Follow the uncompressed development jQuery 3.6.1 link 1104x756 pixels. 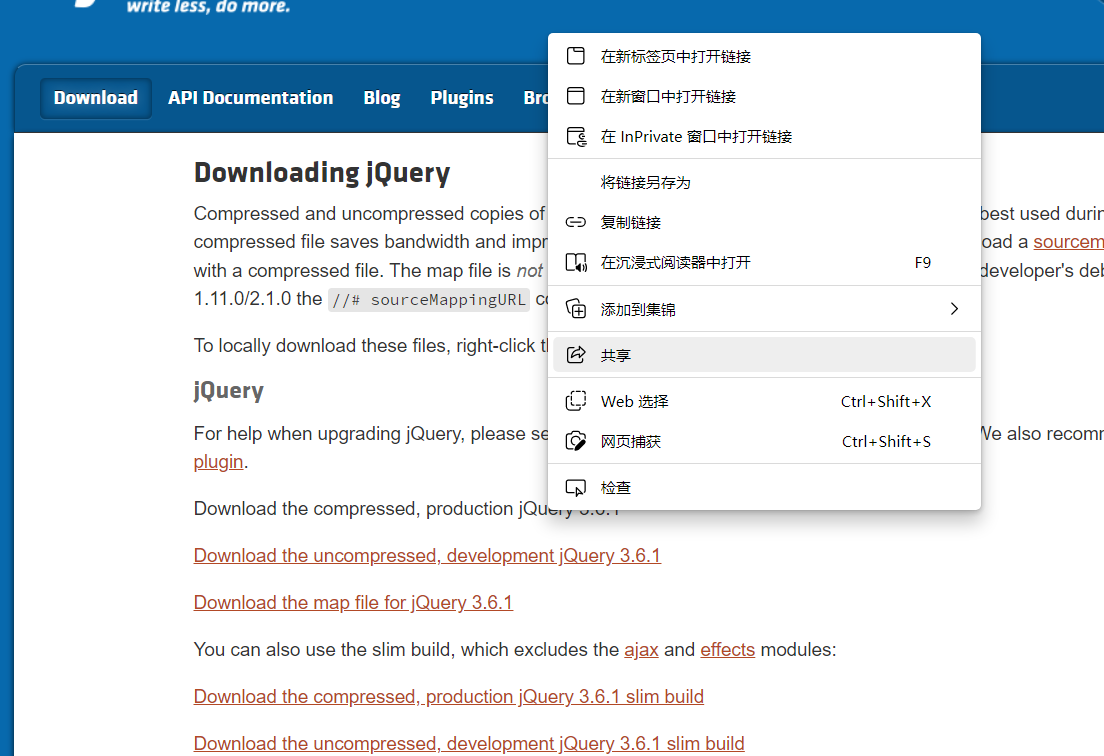[x=427, y=555]
